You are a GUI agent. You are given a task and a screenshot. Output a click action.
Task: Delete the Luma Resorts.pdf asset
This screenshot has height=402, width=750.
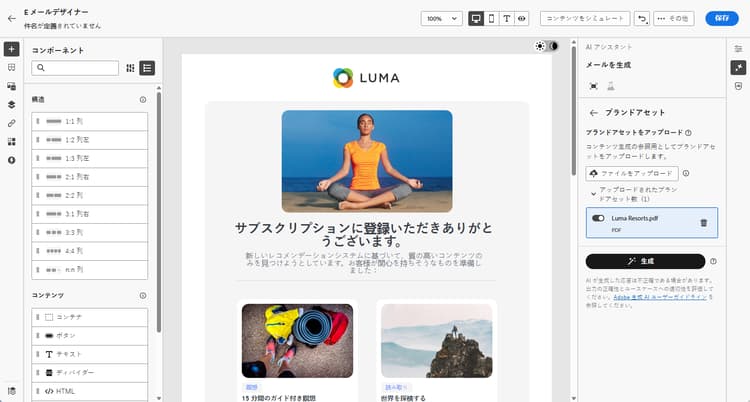[x=704, y=223]
